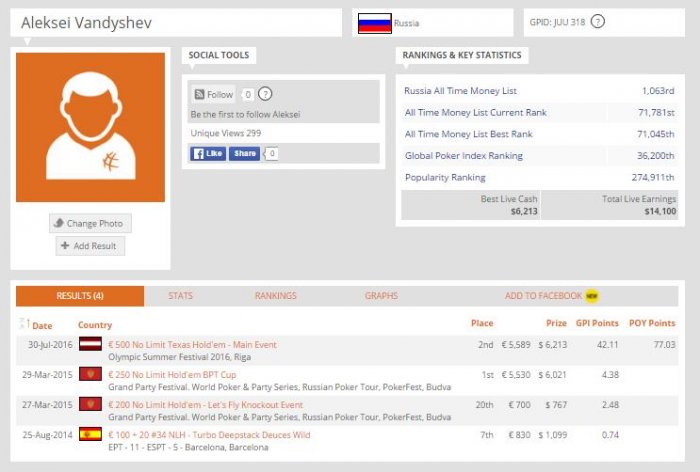Click the Follow help question mark icon
The width and height of the screenshot is (700, 472).
coord(265,94)
